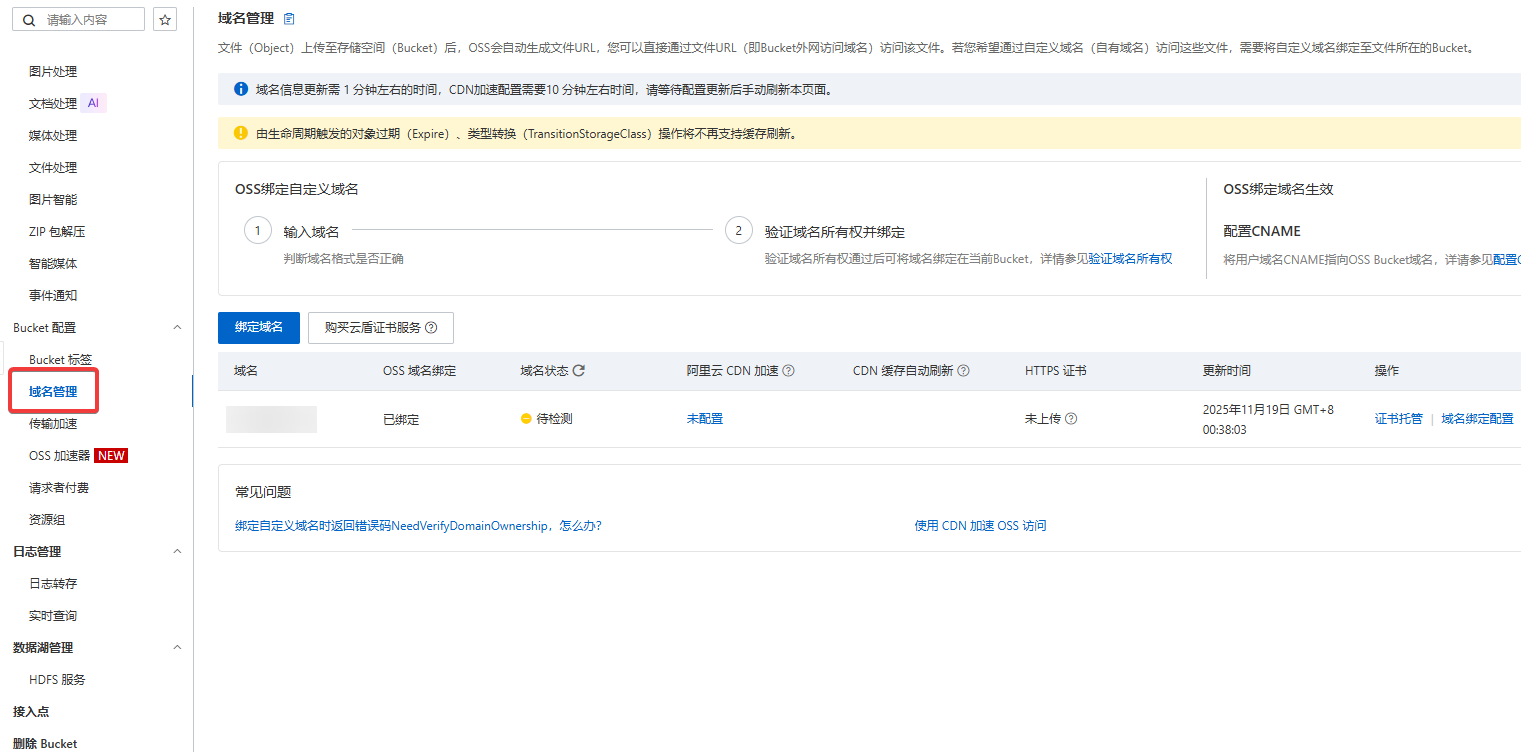The width and height of the screenshot is (1521, 752).
Task: Select 传输加速 in the sidebar
Action: [x=55, y=423]
